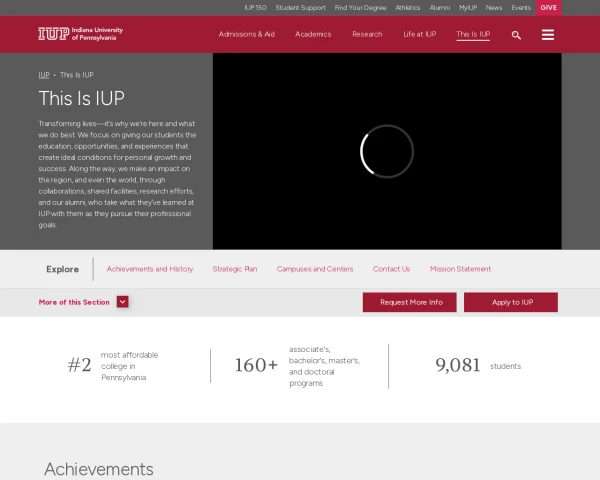The height and width of the screenshot is (480, 600).
Task: Go to Find Your Degree
Action: pyautogui.click(x=360, y=8)
